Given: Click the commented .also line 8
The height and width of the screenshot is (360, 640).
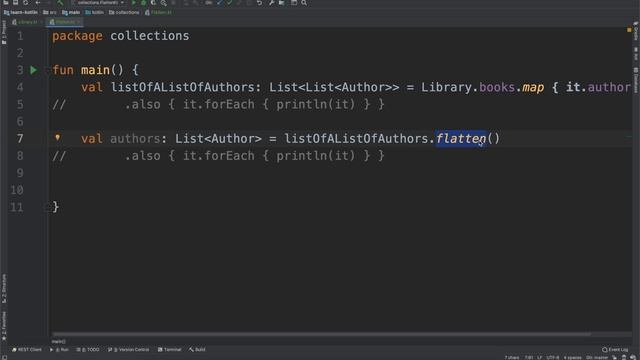Looking at the screenshot, I should [x=218, y=156].
